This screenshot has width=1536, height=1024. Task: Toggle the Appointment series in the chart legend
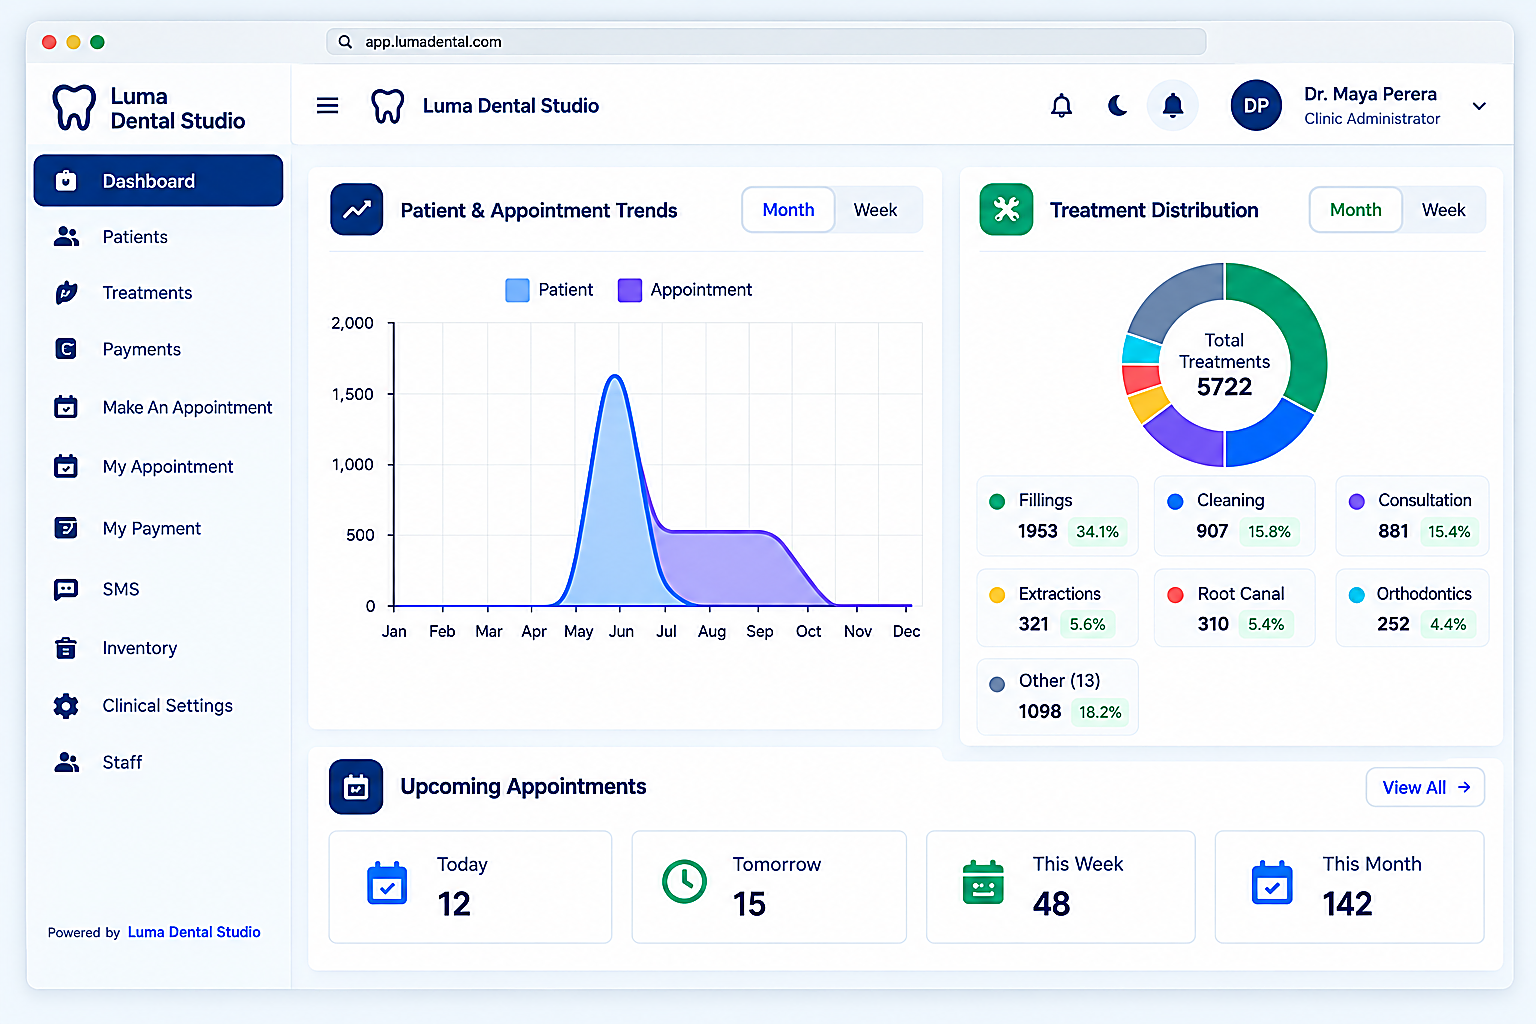point(685,290)
